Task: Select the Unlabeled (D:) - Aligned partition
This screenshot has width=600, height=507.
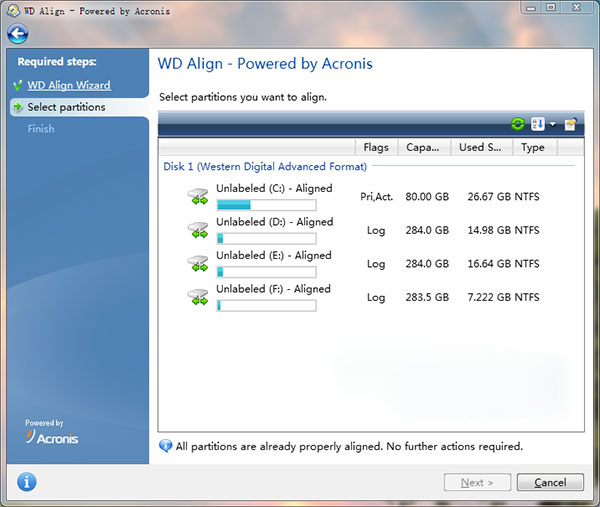Action: (275, 222)
